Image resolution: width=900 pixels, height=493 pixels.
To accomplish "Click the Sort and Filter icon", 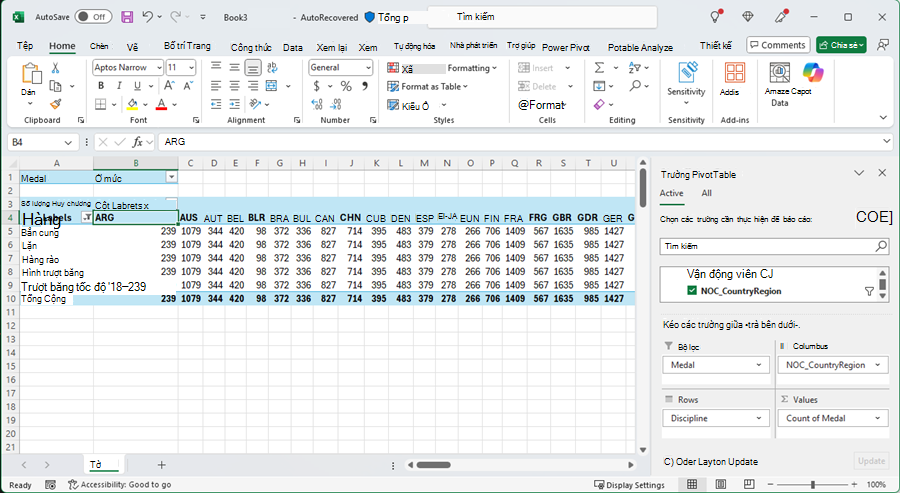I will (x=635, y=68).
